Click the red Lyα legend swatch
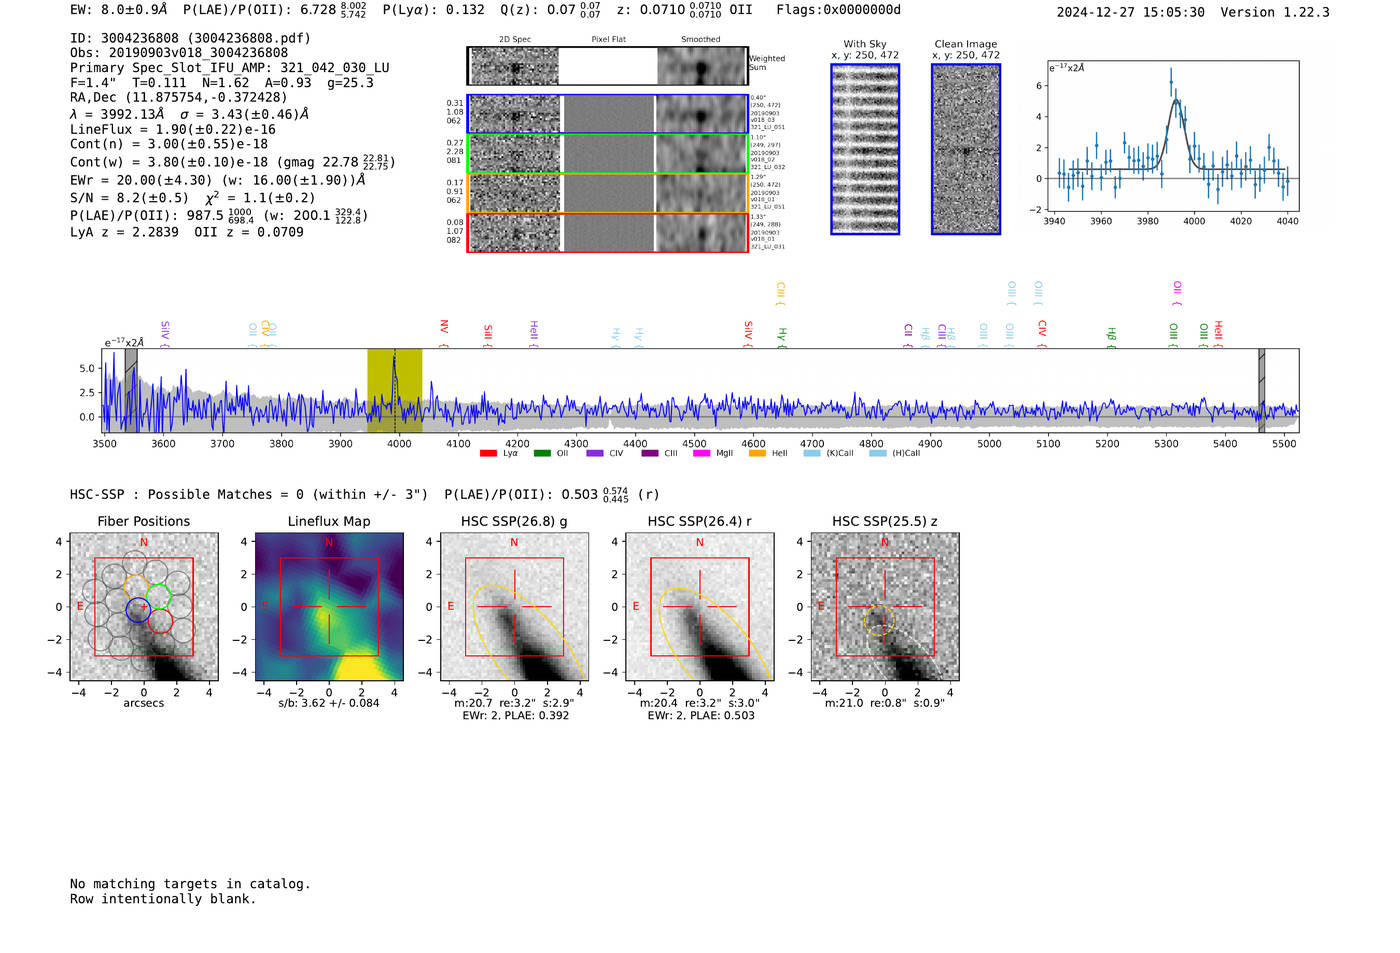This screenshot has width=1400, height=953. [488, 454]
